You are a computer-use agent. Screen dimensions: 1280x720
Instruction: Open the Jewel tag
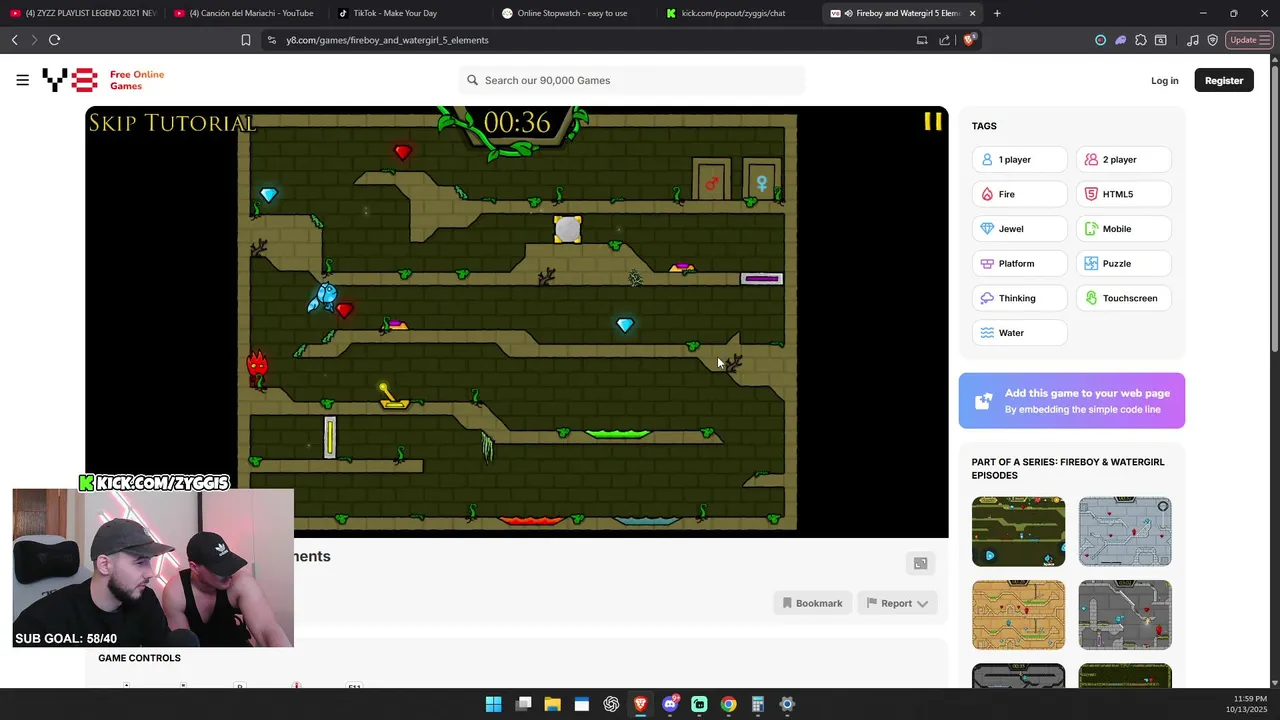[x=1019, y=229]
